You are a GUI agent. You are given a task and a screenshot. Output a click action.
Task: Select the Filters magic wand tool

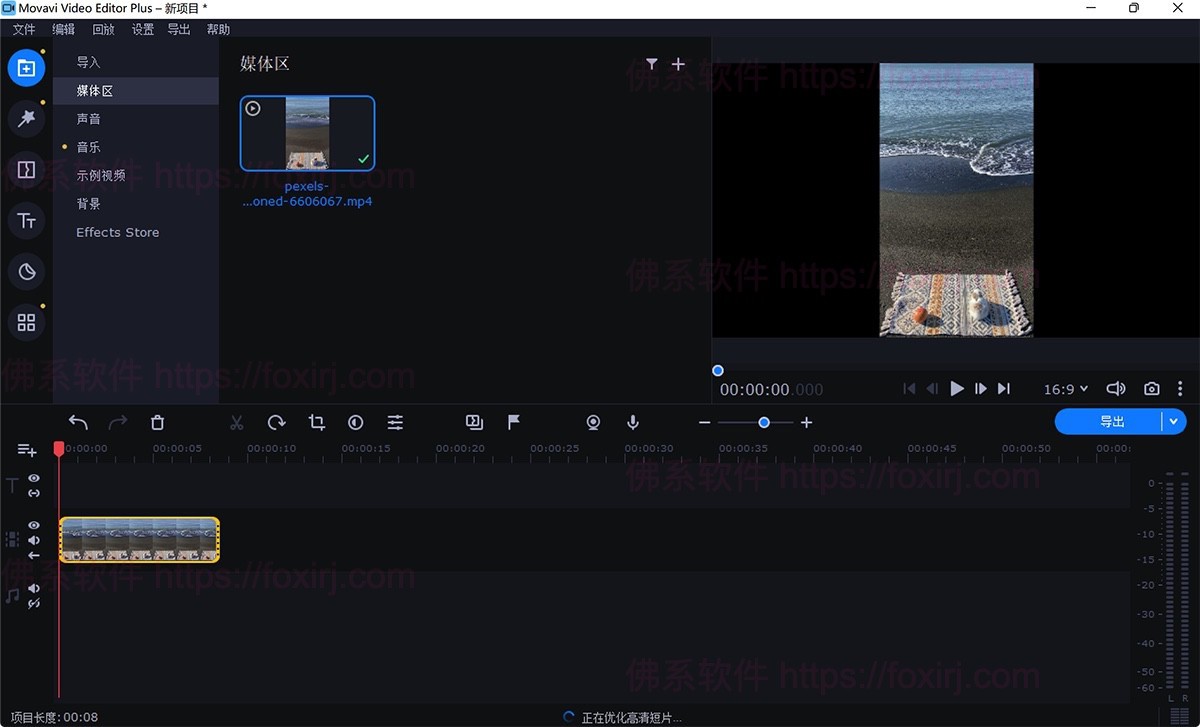[x=25, y=118]
